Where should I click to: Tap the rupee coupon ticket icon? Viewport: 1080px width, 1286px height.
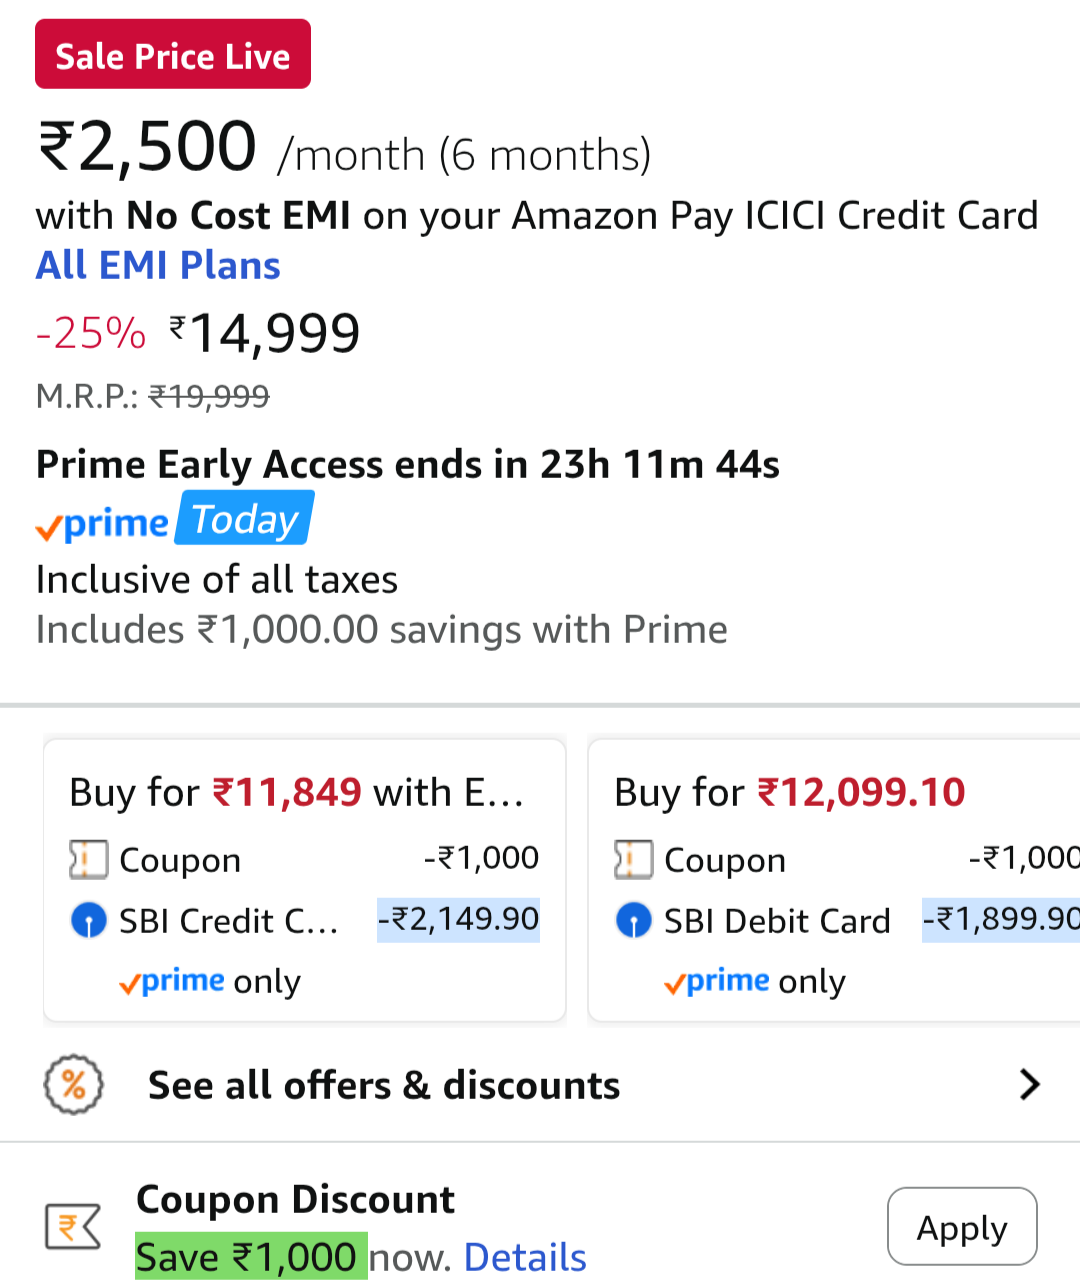pos(73,1226)
